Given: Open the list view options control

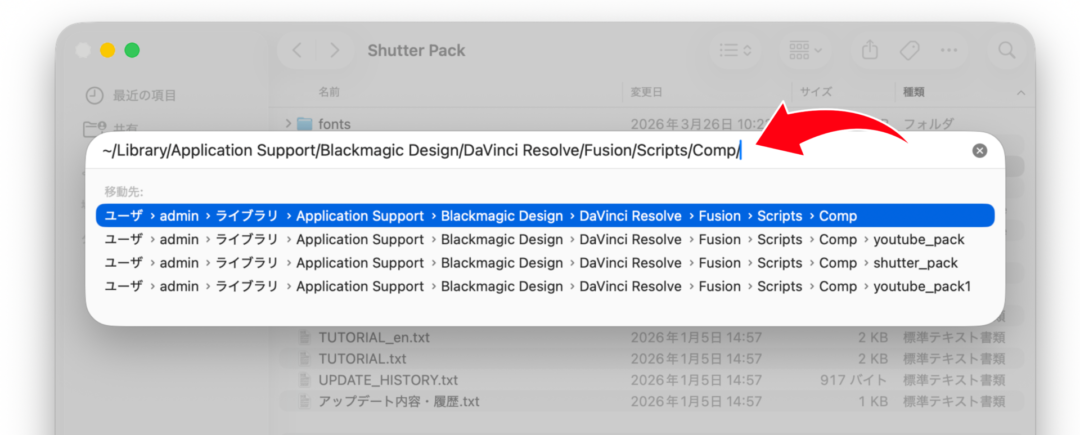Looking at the screenshot, I should [x=736, y=50].
